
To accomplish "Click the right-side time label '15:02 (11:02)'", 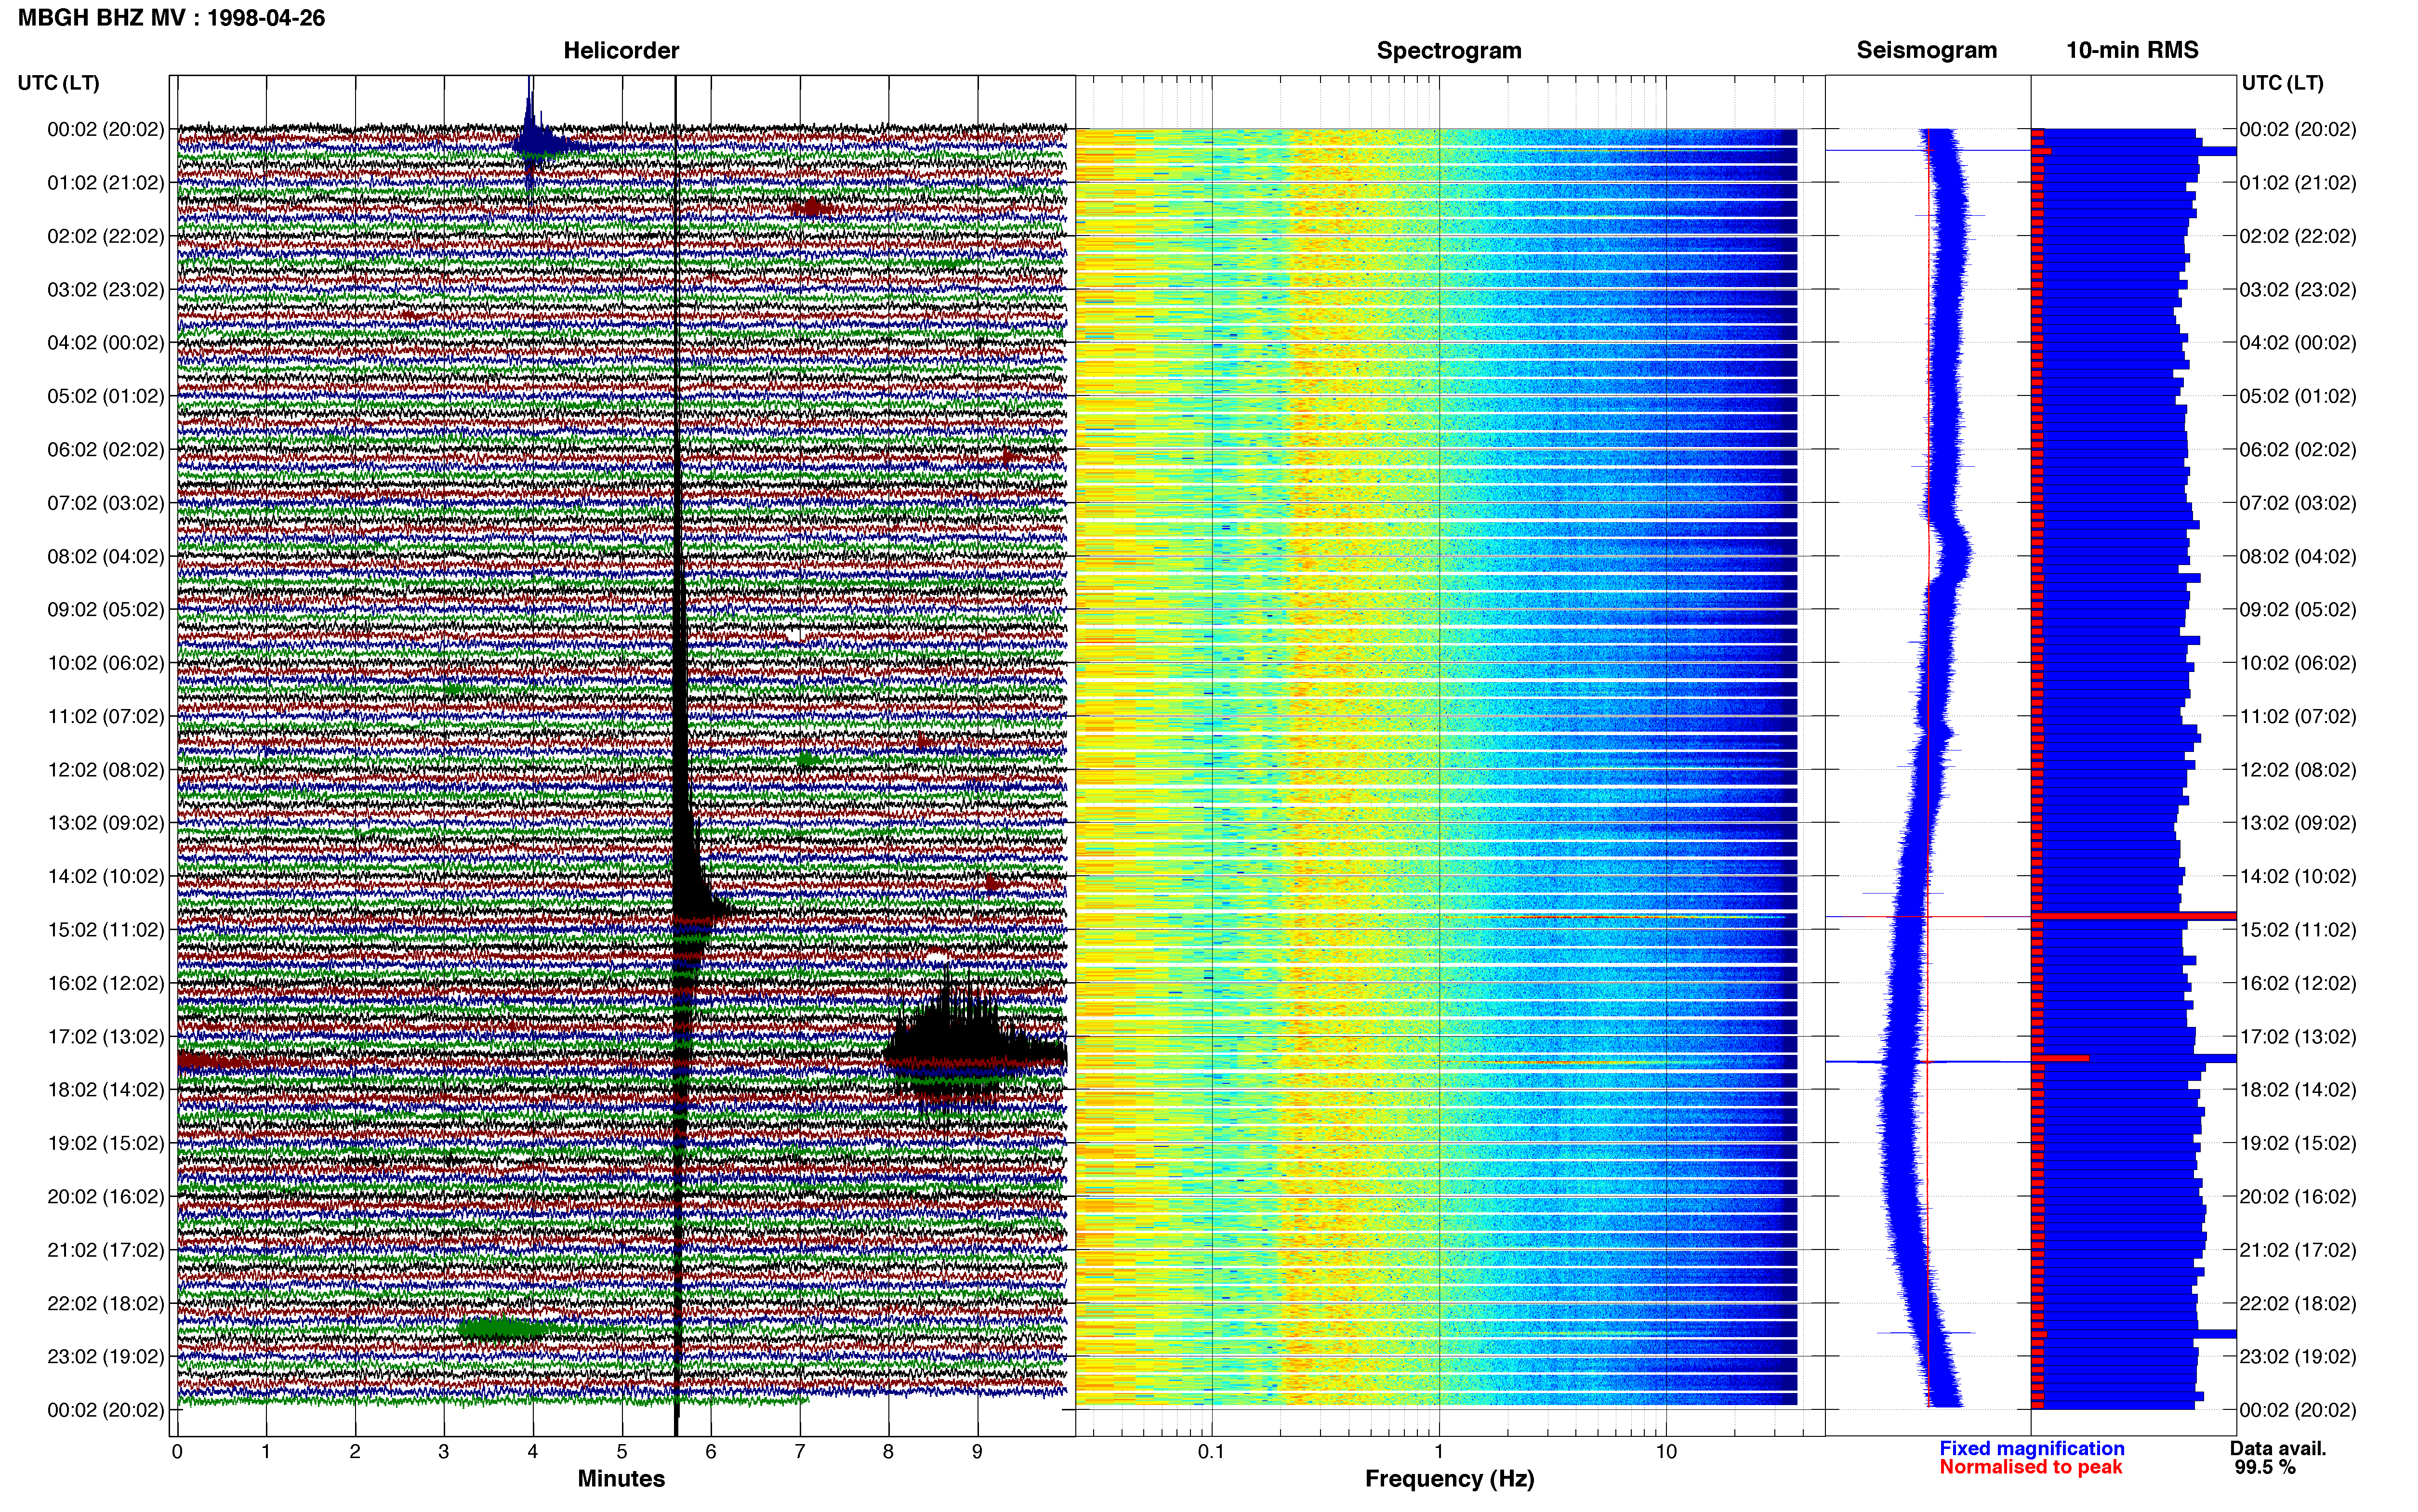I will click(x=2297, y=929).
